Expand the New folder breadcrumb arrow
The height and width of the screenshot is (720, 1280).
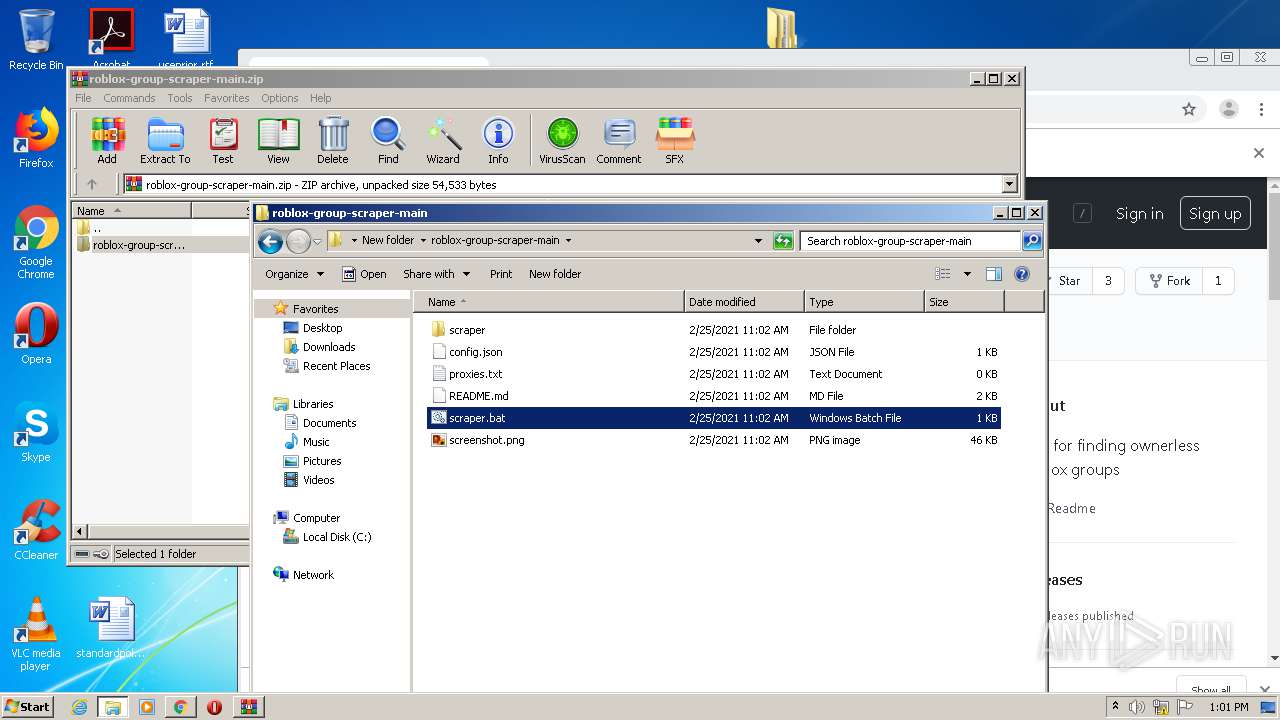423,241
